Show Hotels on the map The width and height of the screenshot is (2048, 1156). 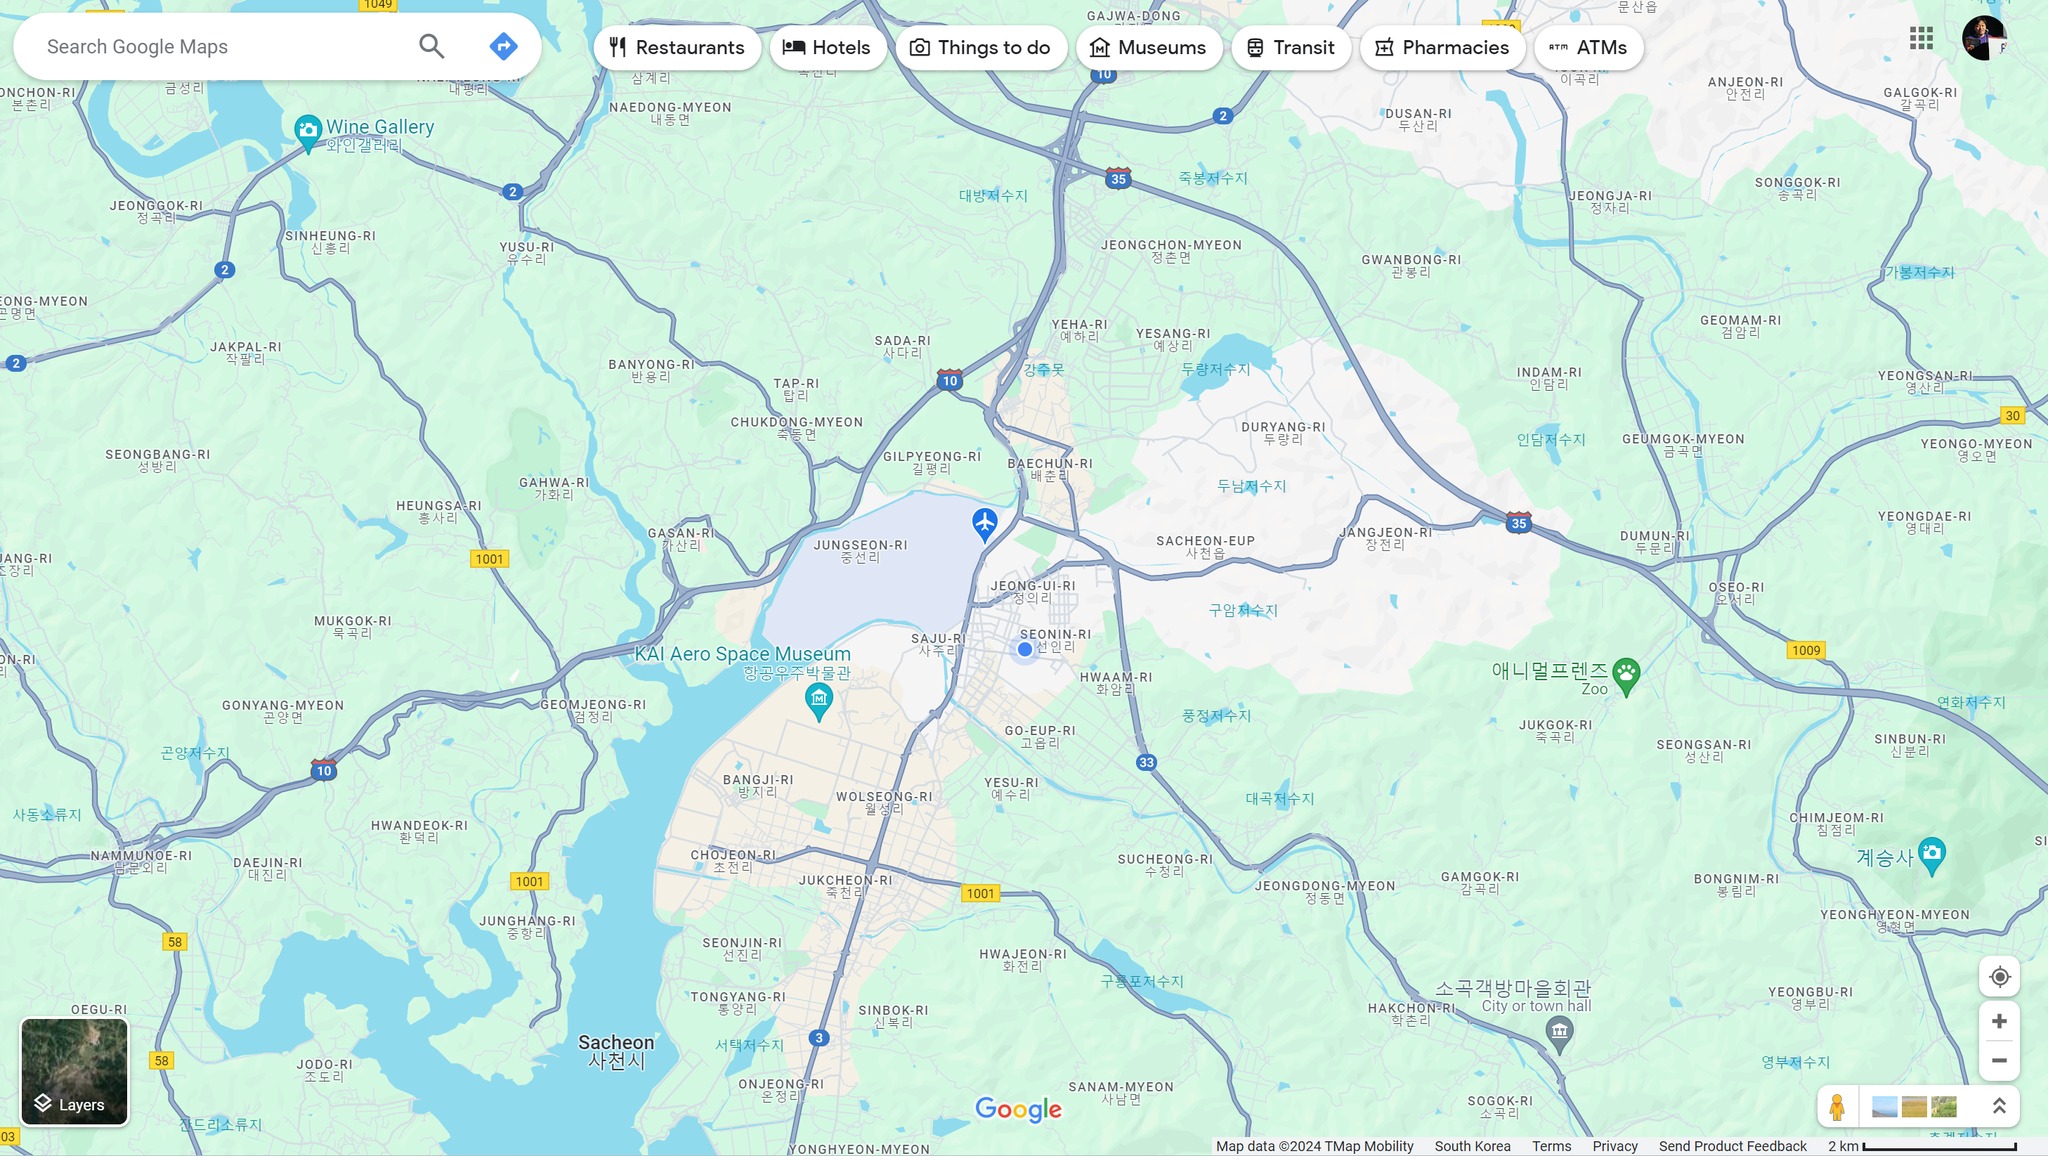(x=827, y=47)
